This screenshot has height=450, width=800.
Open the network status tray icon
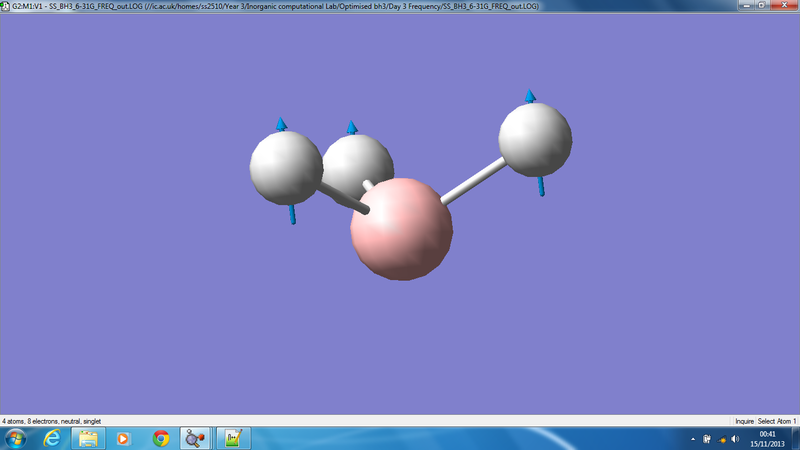[x=721, y=439]
